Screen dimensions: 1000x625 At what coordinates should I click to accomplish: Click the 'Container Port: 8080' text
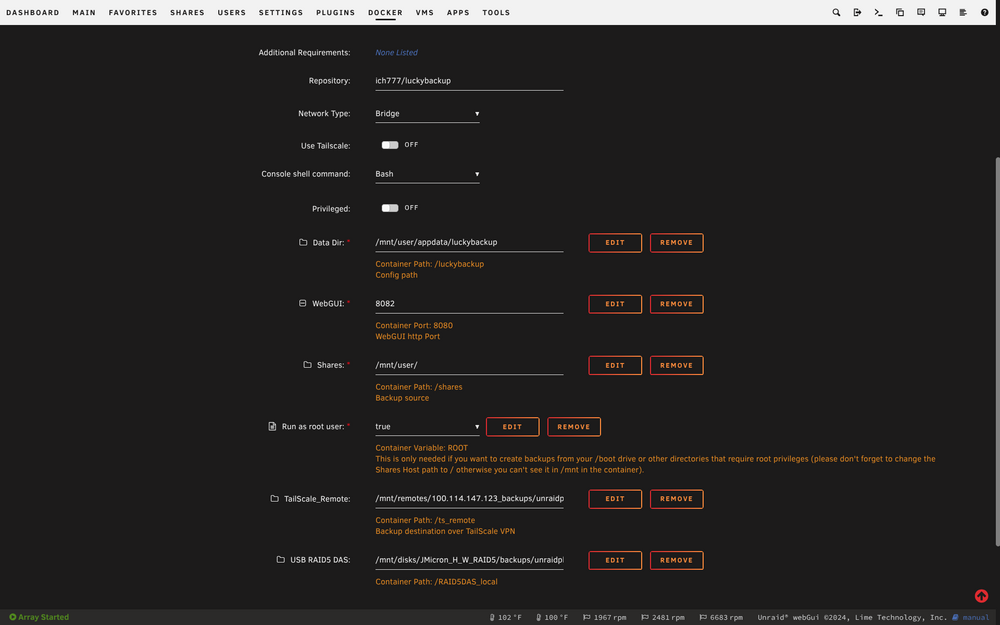[x=414, y=325]
